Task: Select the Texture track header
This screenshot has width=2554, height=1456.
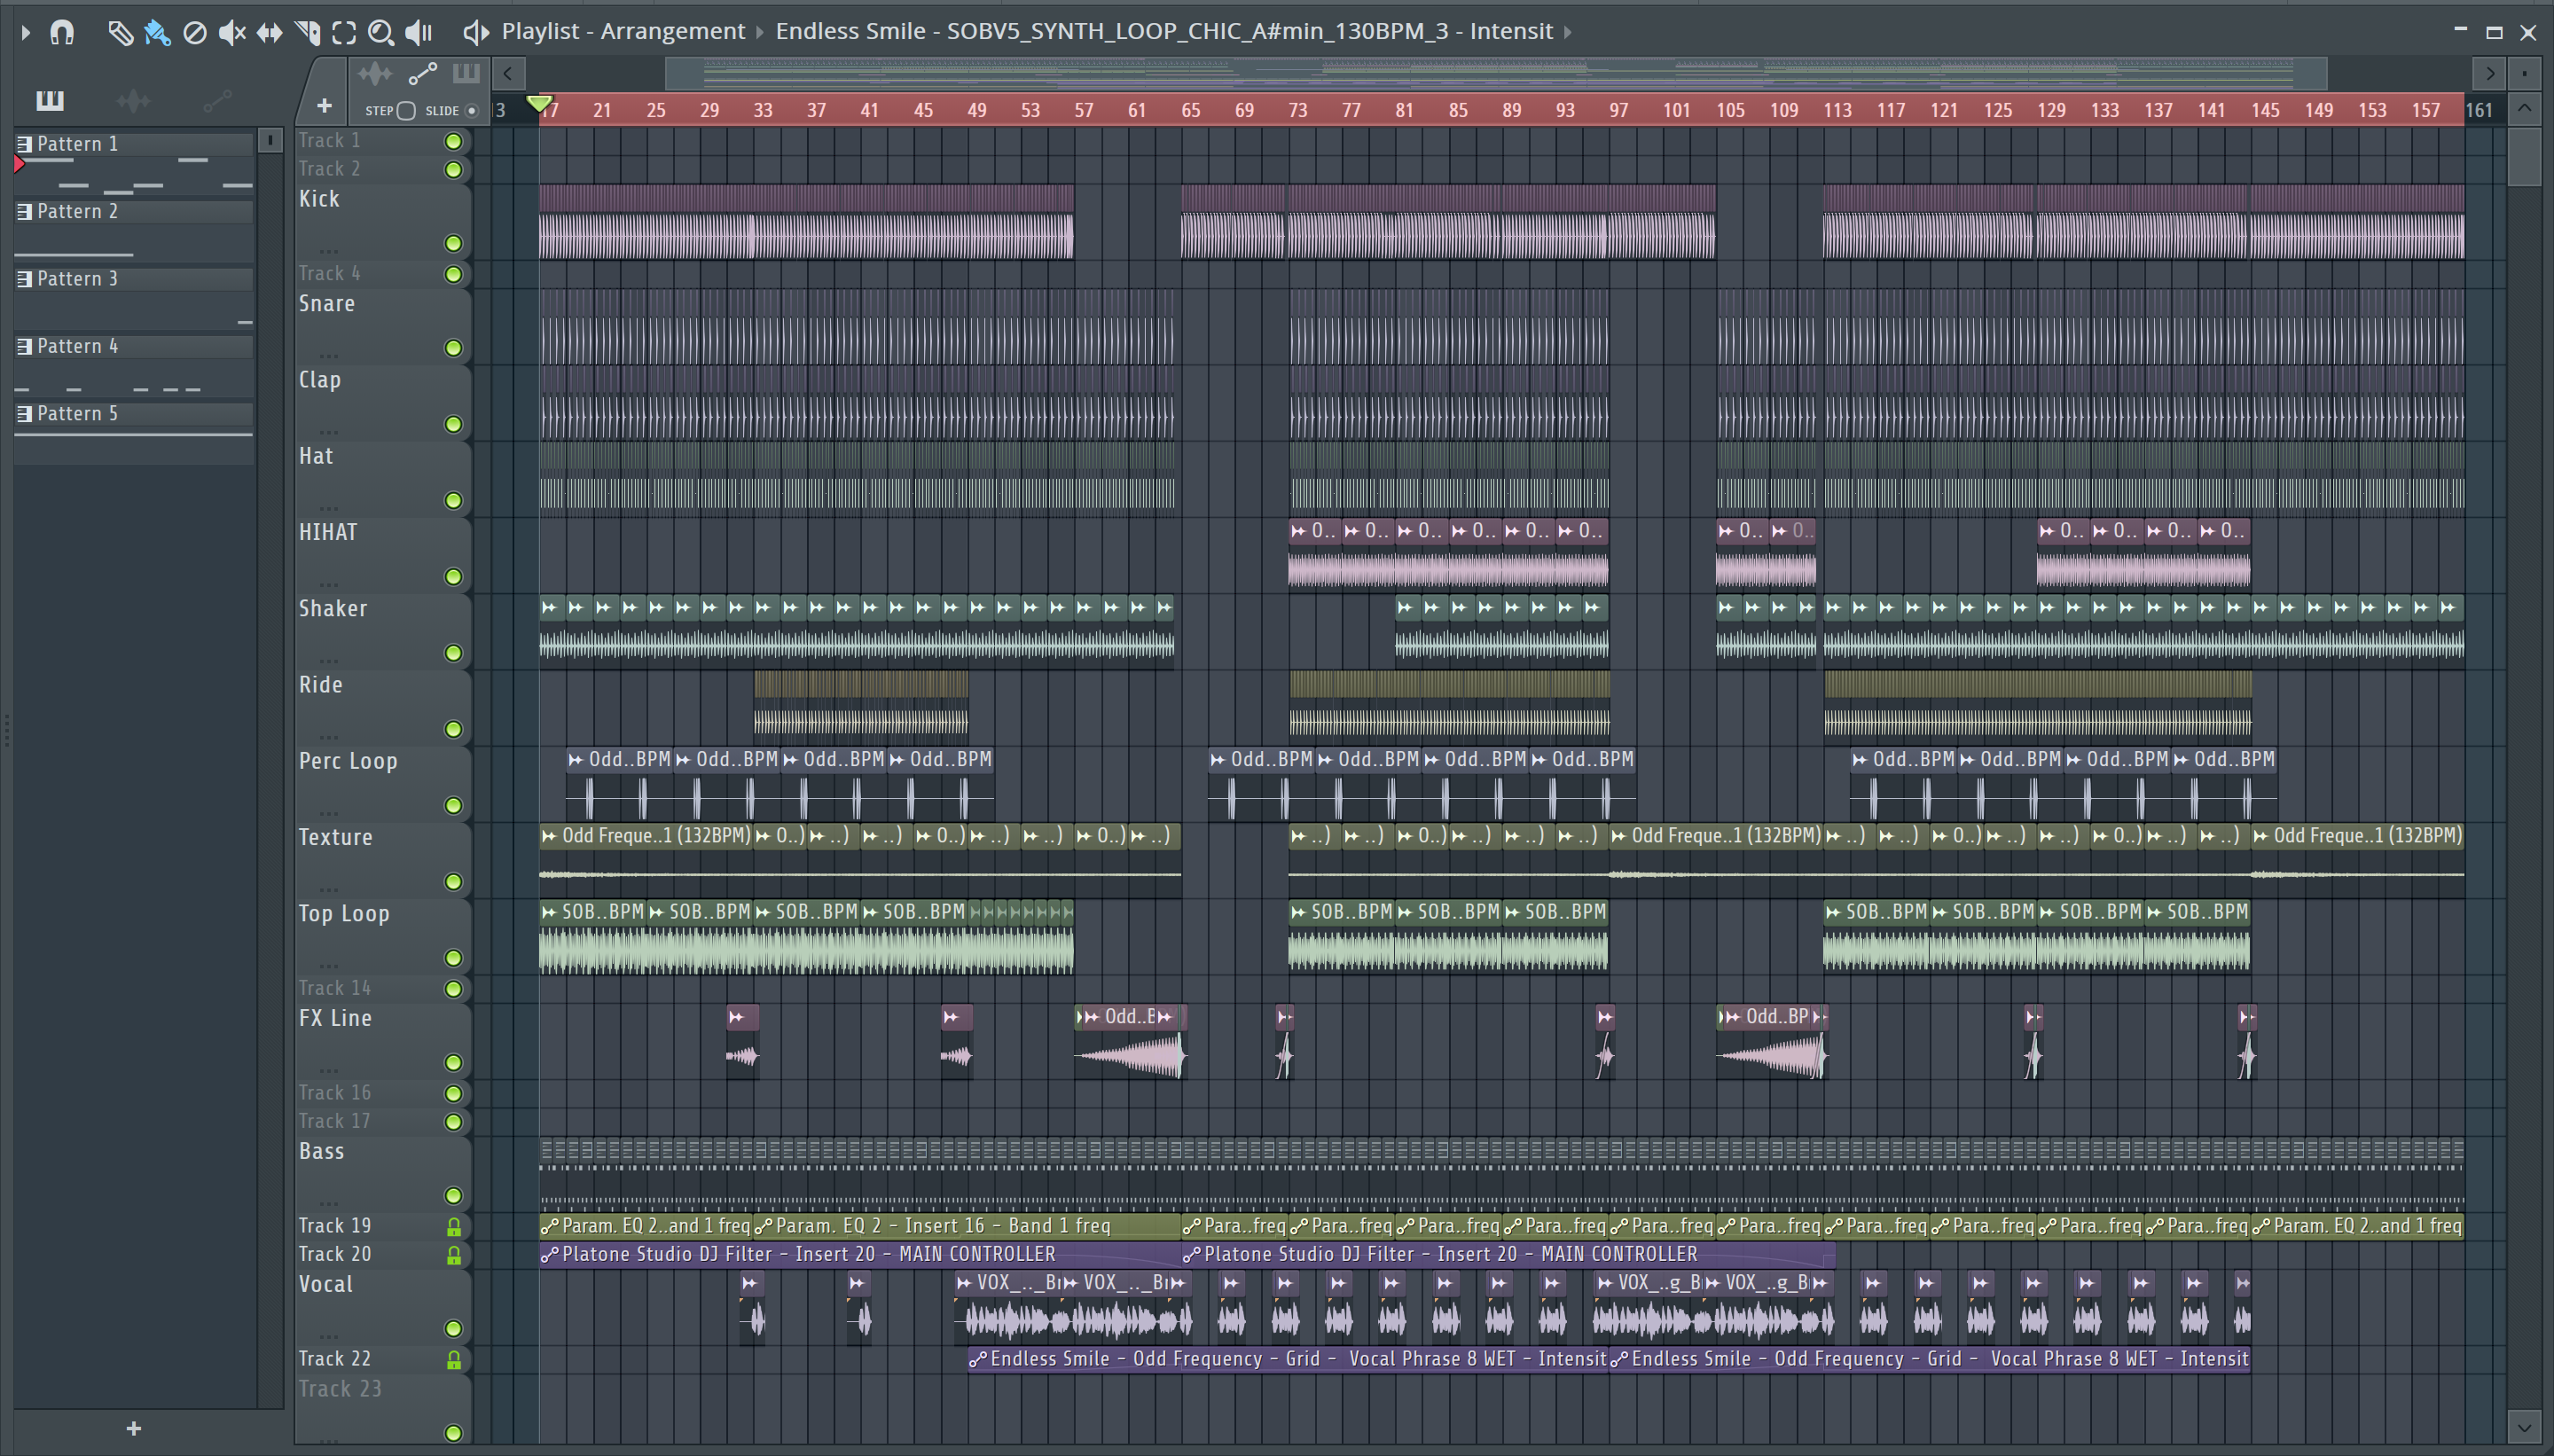Action: [x=382, y=859]
